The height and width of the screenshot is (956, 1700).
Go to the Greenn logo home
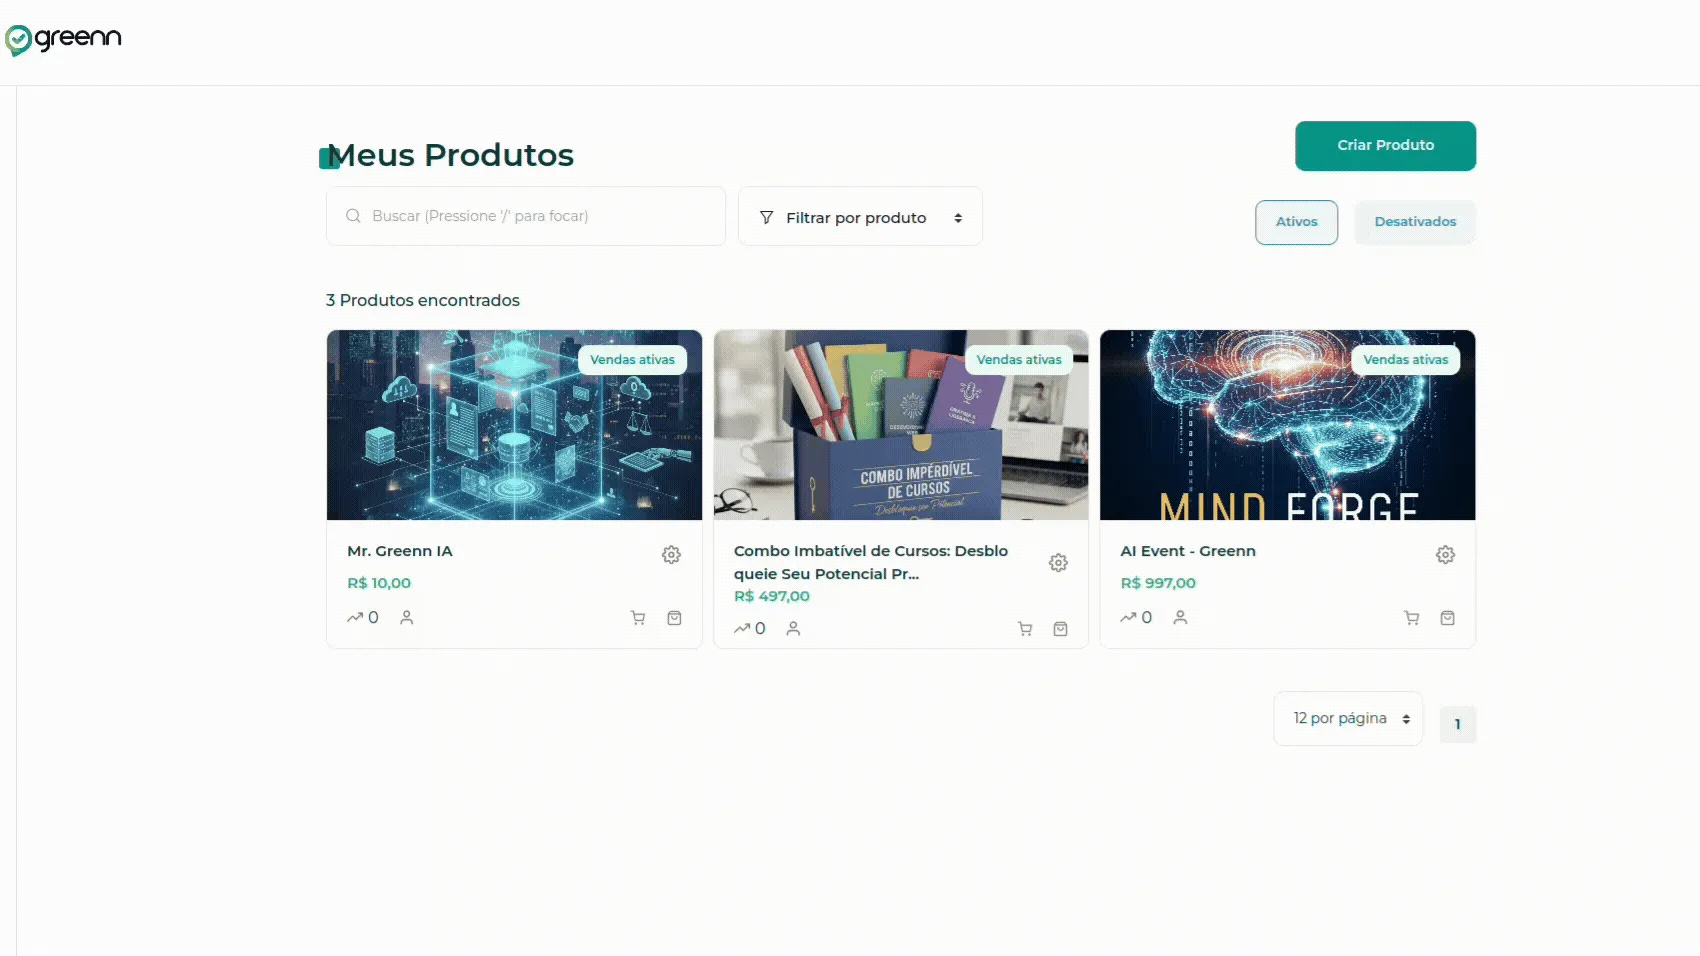point(63,40)
